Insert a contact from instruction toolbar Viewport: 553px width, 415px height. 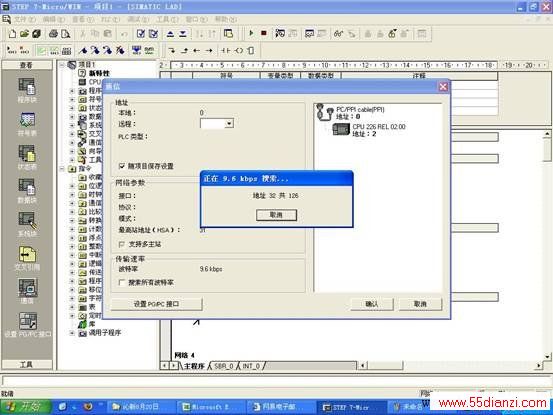tap(225, 51)
